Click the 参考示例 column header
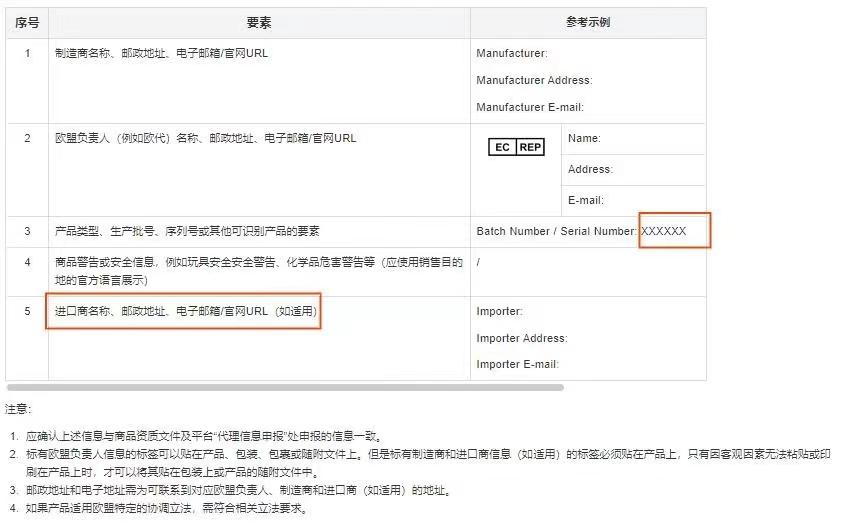The image size is (849, 525). pyautogui.click(x=588, y=23)
